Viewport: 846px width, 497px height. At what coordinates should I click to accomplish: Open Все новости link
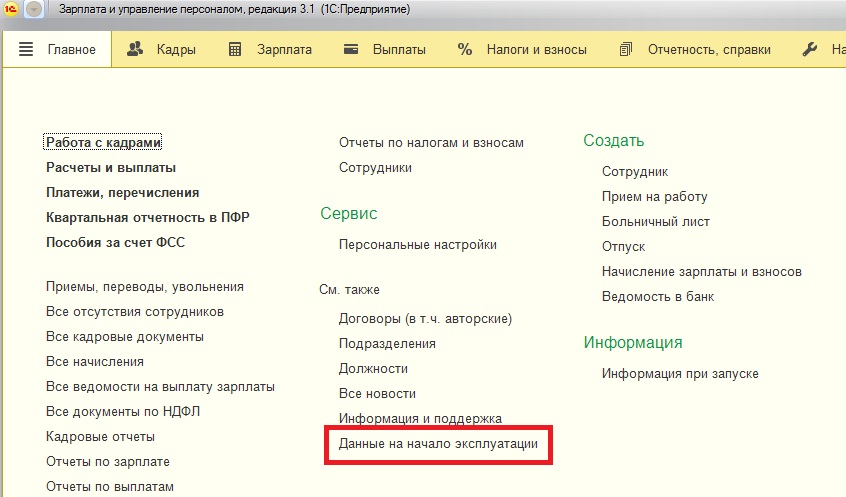click(x=377, y=393)
